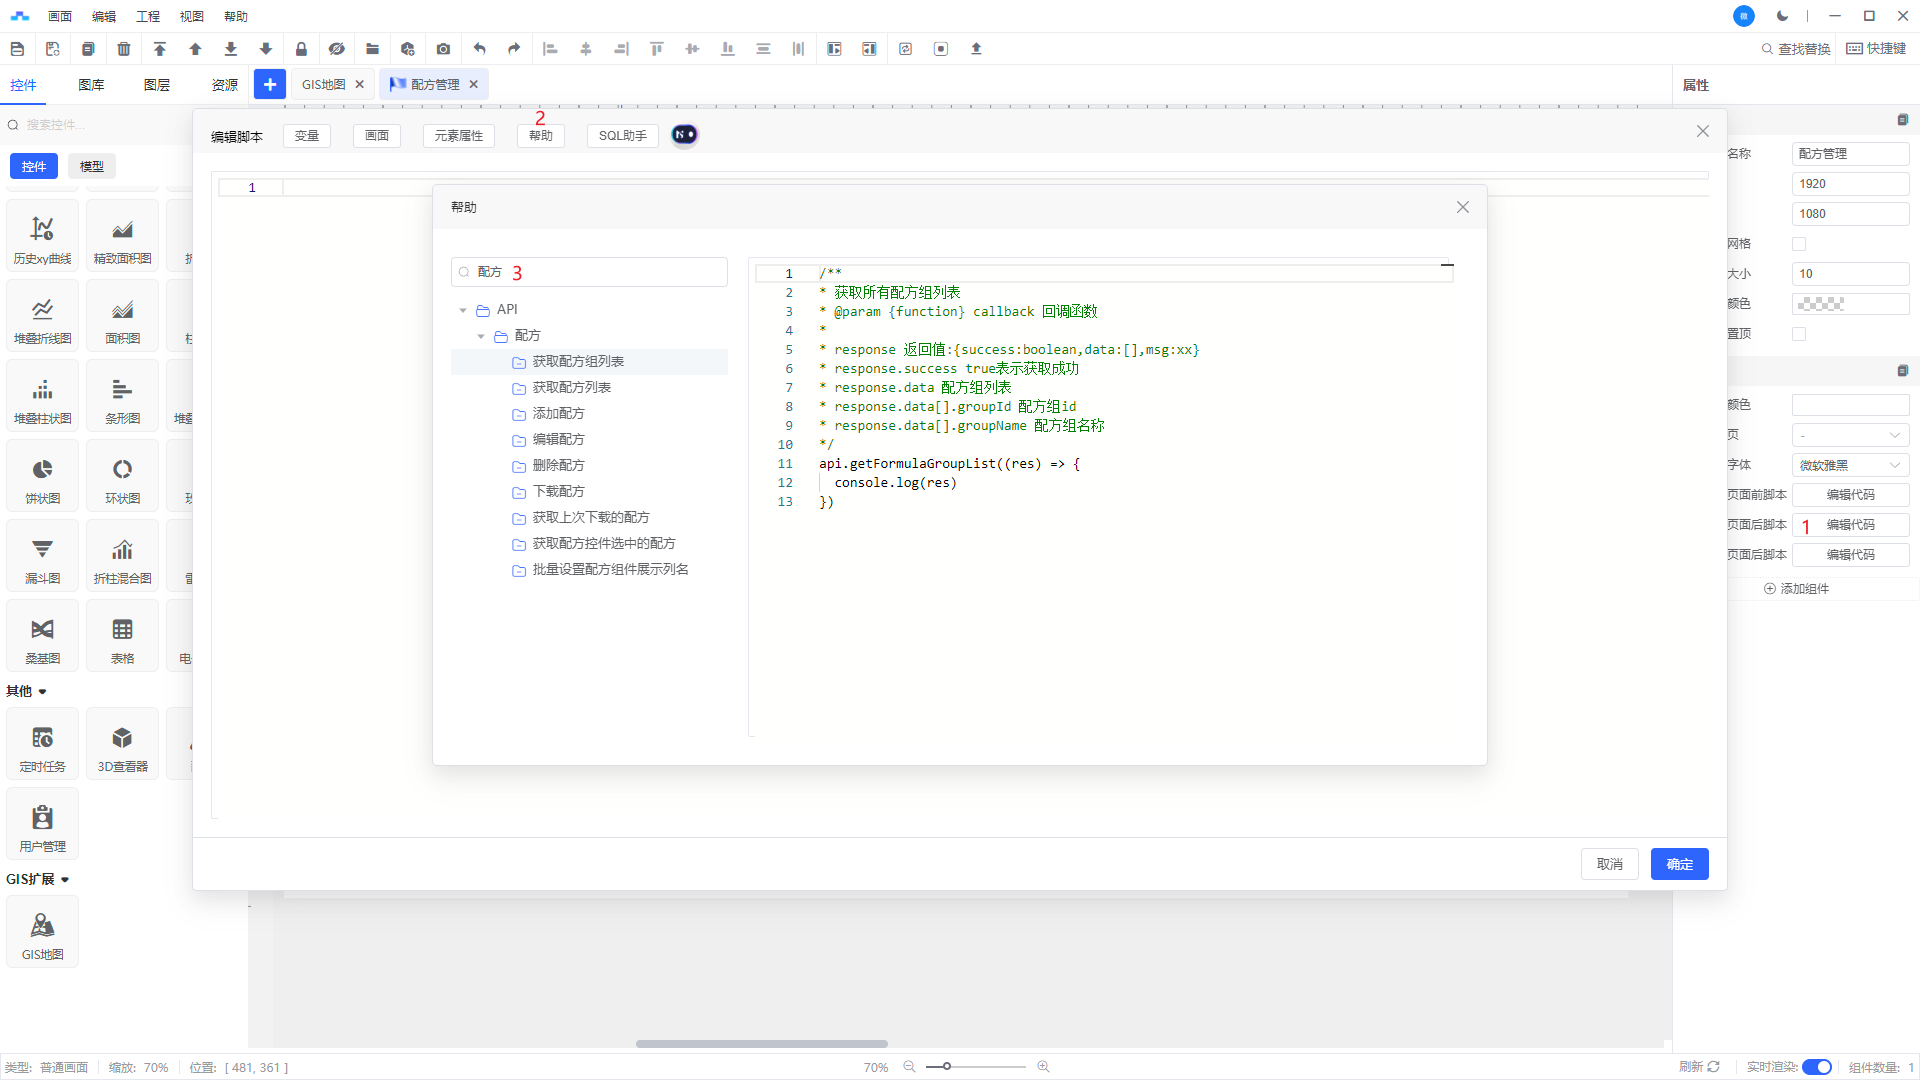
Task: Click the save icon in toolbar
Action: coord(17,49)
